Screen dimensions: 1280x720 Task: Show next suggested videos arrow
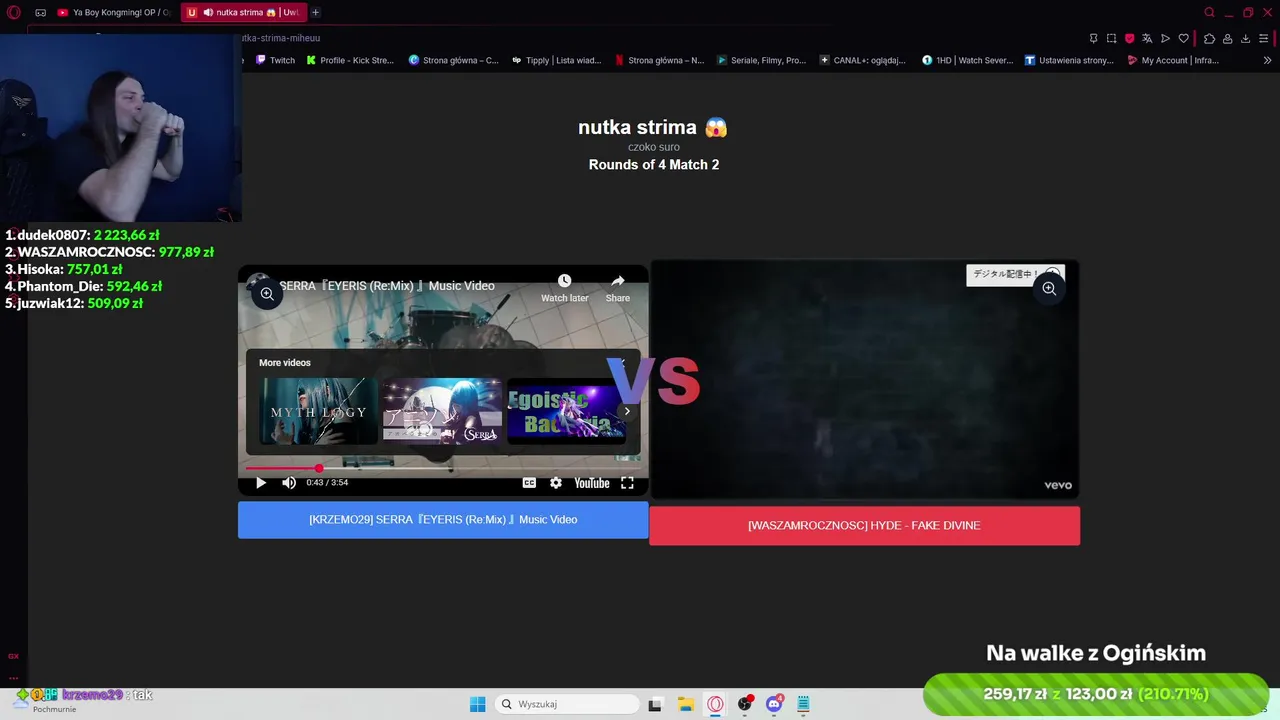pyautogui.click(x=627, y=411)
